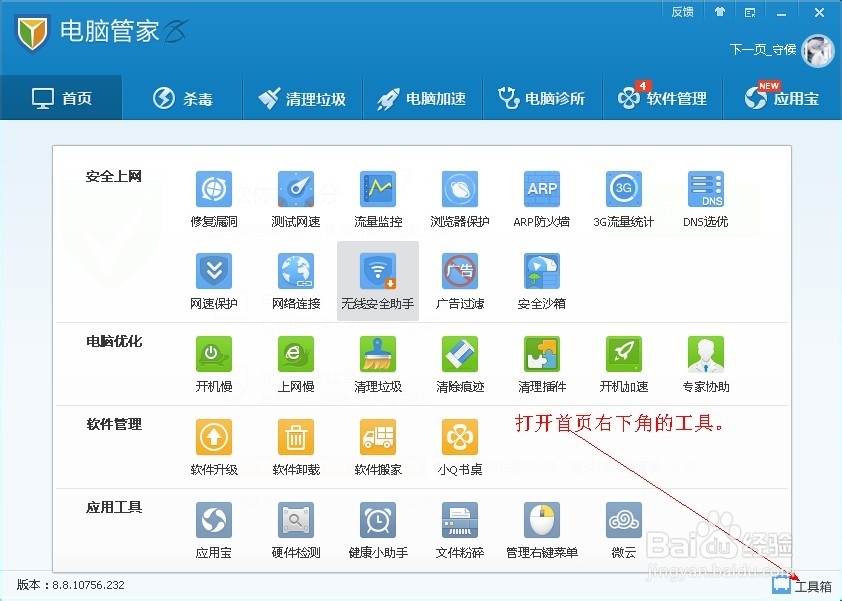Open 广告过滤 ad filter
This screenshot has width=842, height=601.
coord(460,281)
